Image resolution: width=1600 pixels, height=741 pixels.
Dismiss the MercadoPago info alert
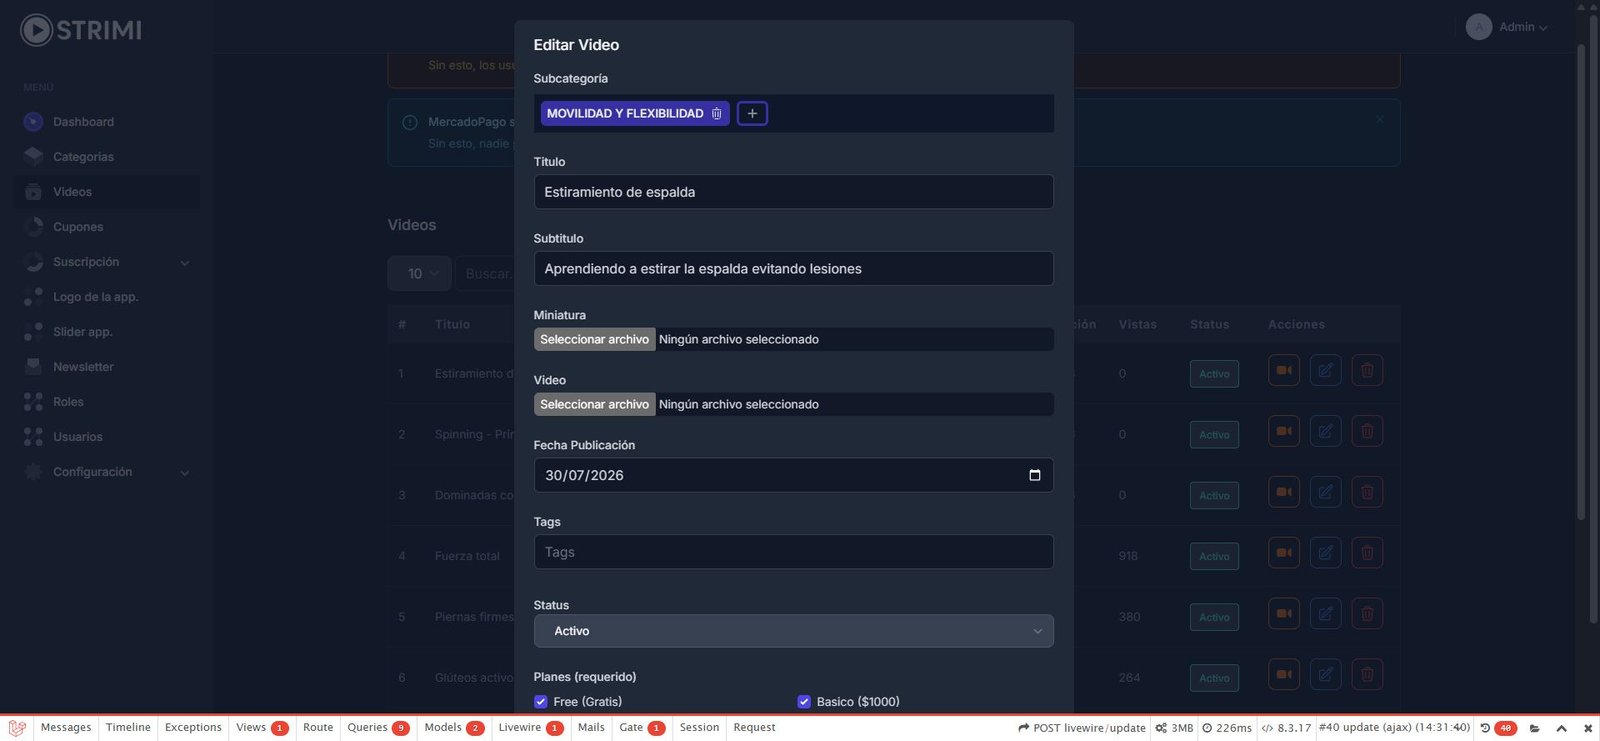(x=1380, y=119)
